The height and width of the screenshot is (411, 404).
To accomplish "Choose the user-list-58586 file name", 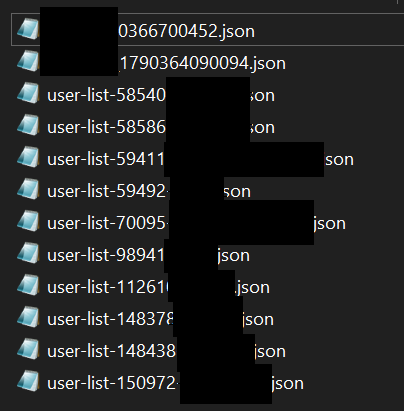I will tap(161, 127).
